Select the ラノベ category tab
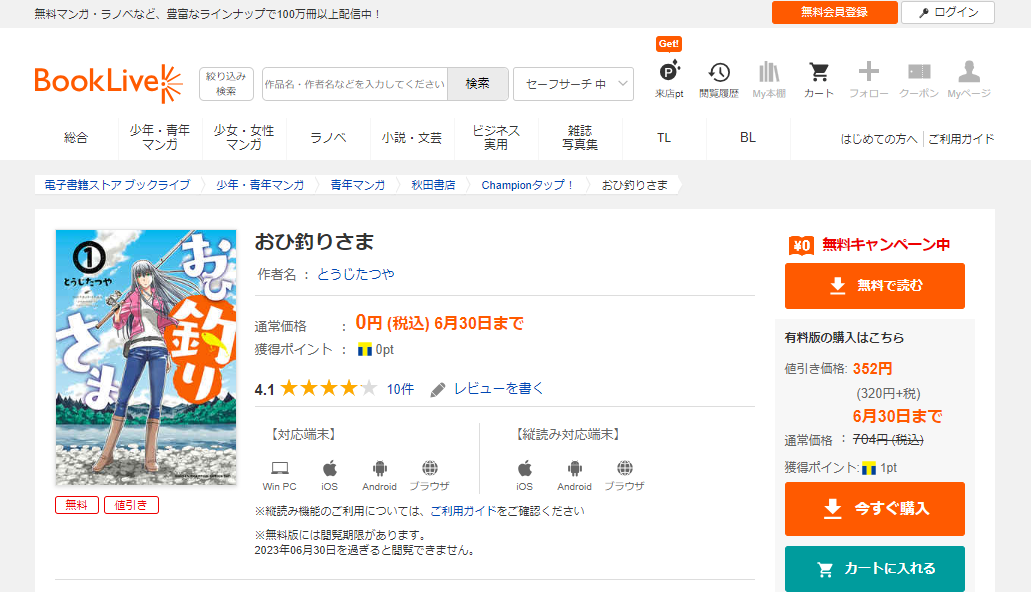This screenshot has width=1031, height=592. pos(328,138)
